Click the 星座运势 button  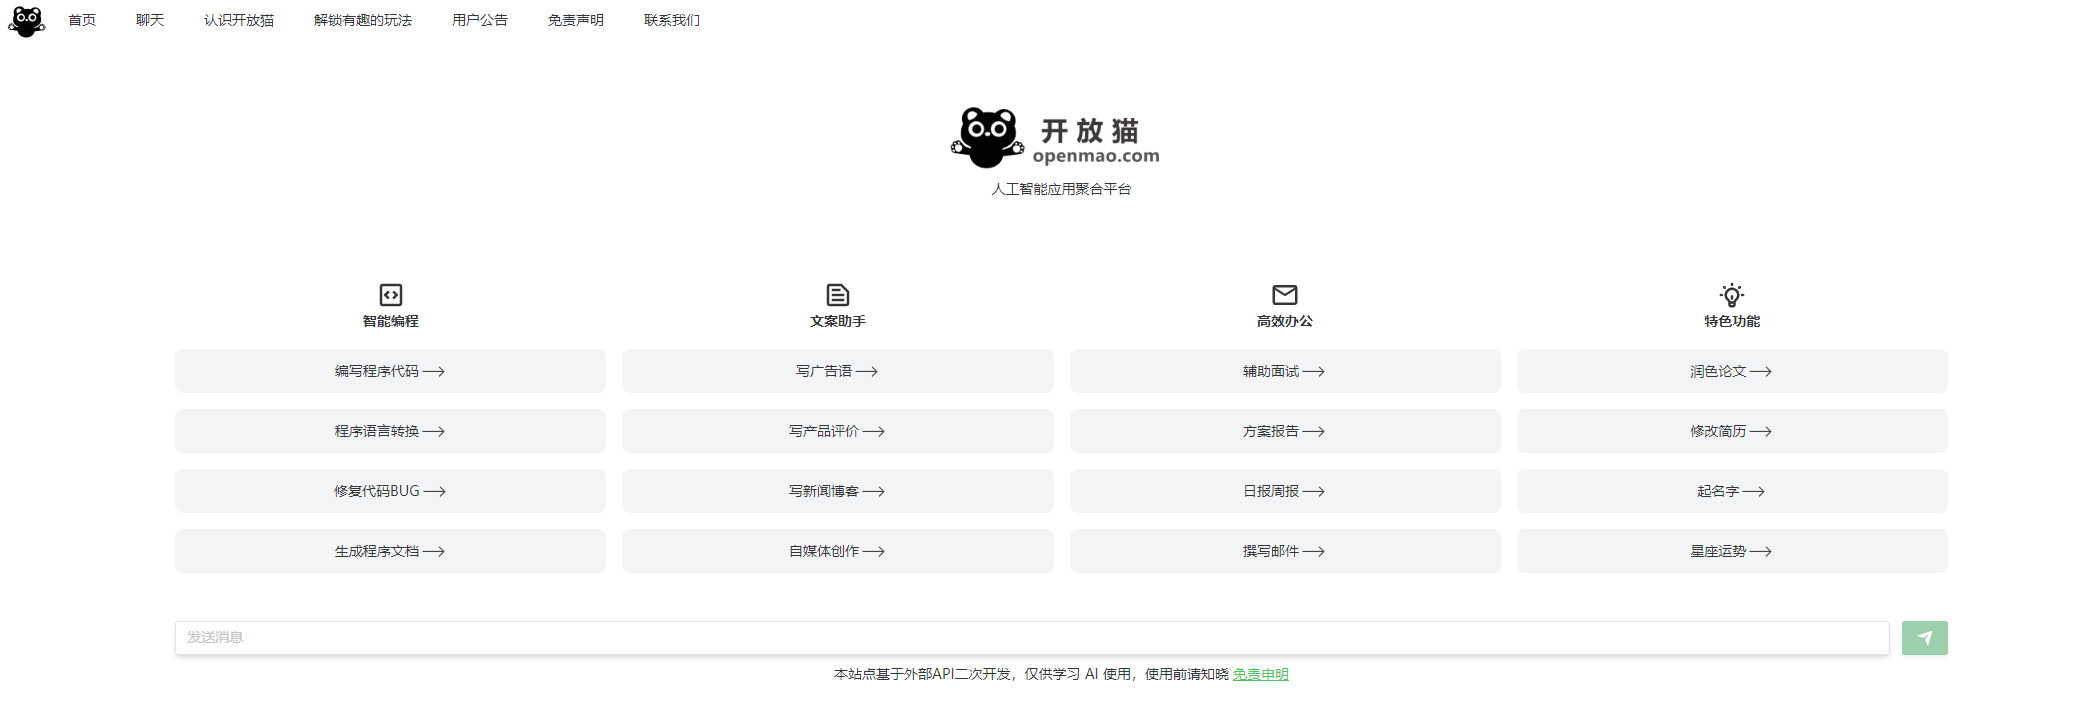(x=1731, y=551)
